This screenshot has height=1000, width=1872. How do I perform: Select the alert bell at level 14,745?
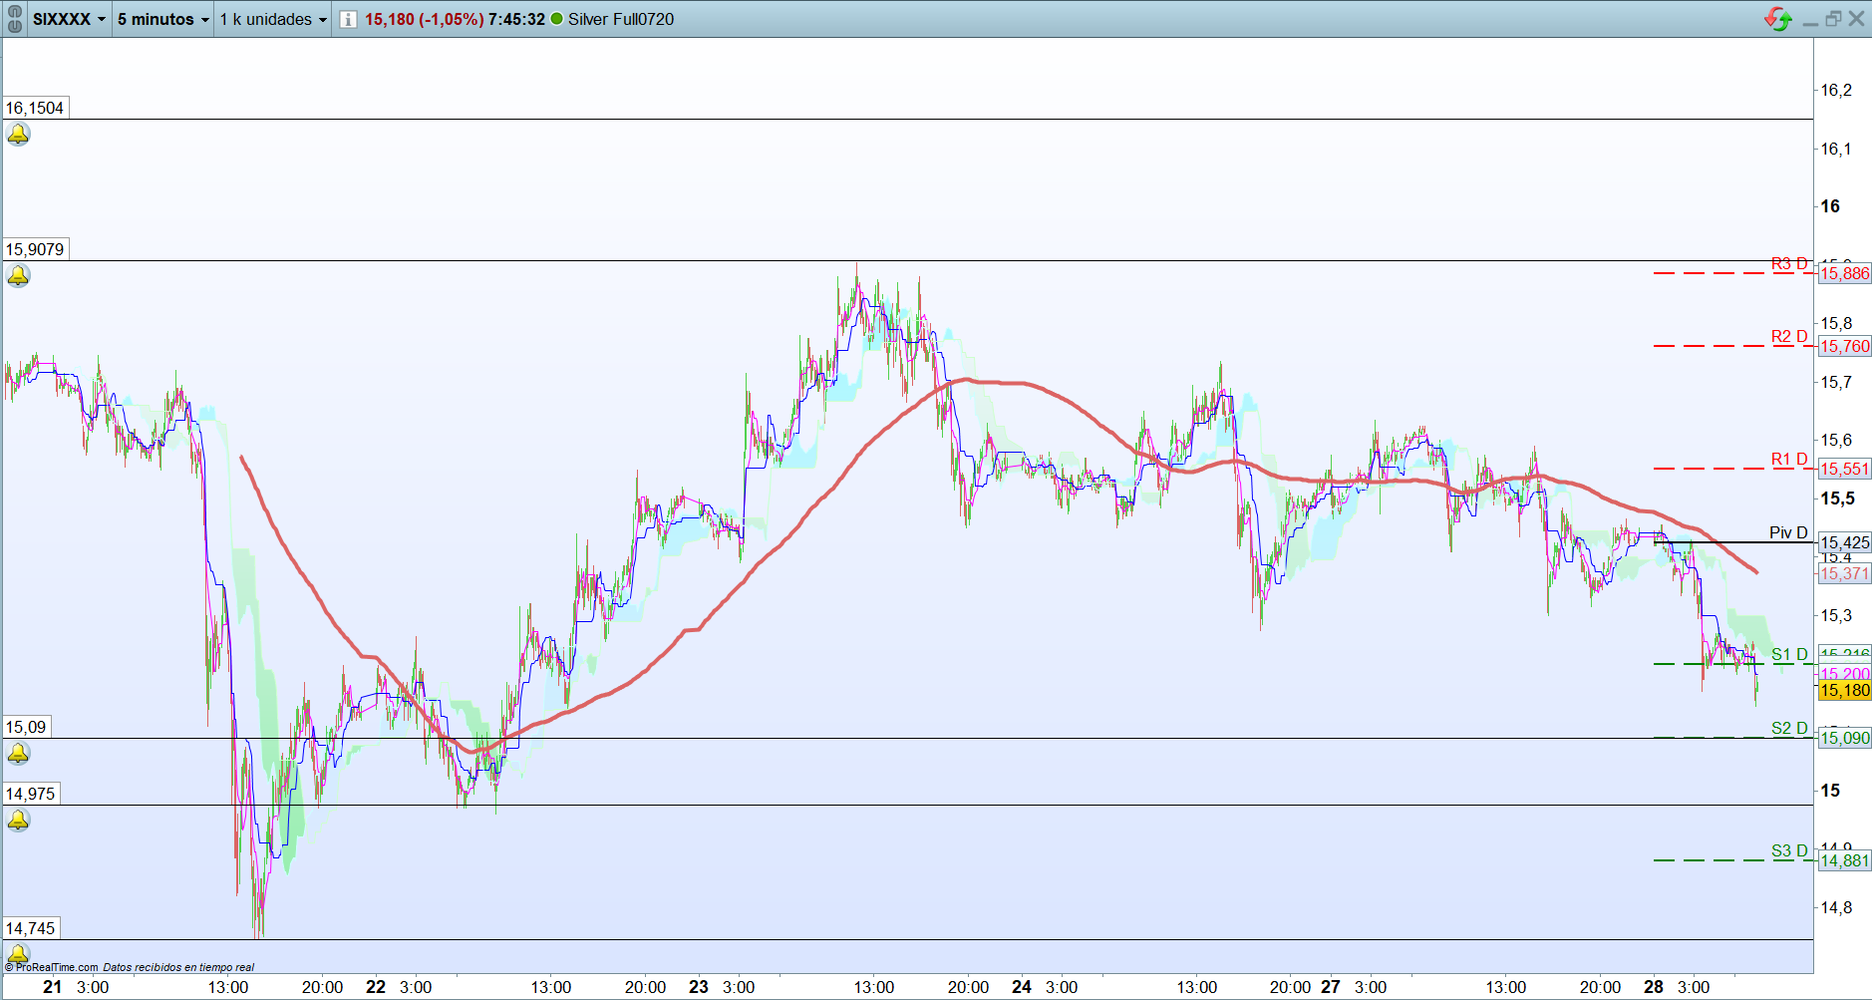(x=18, y=953)
